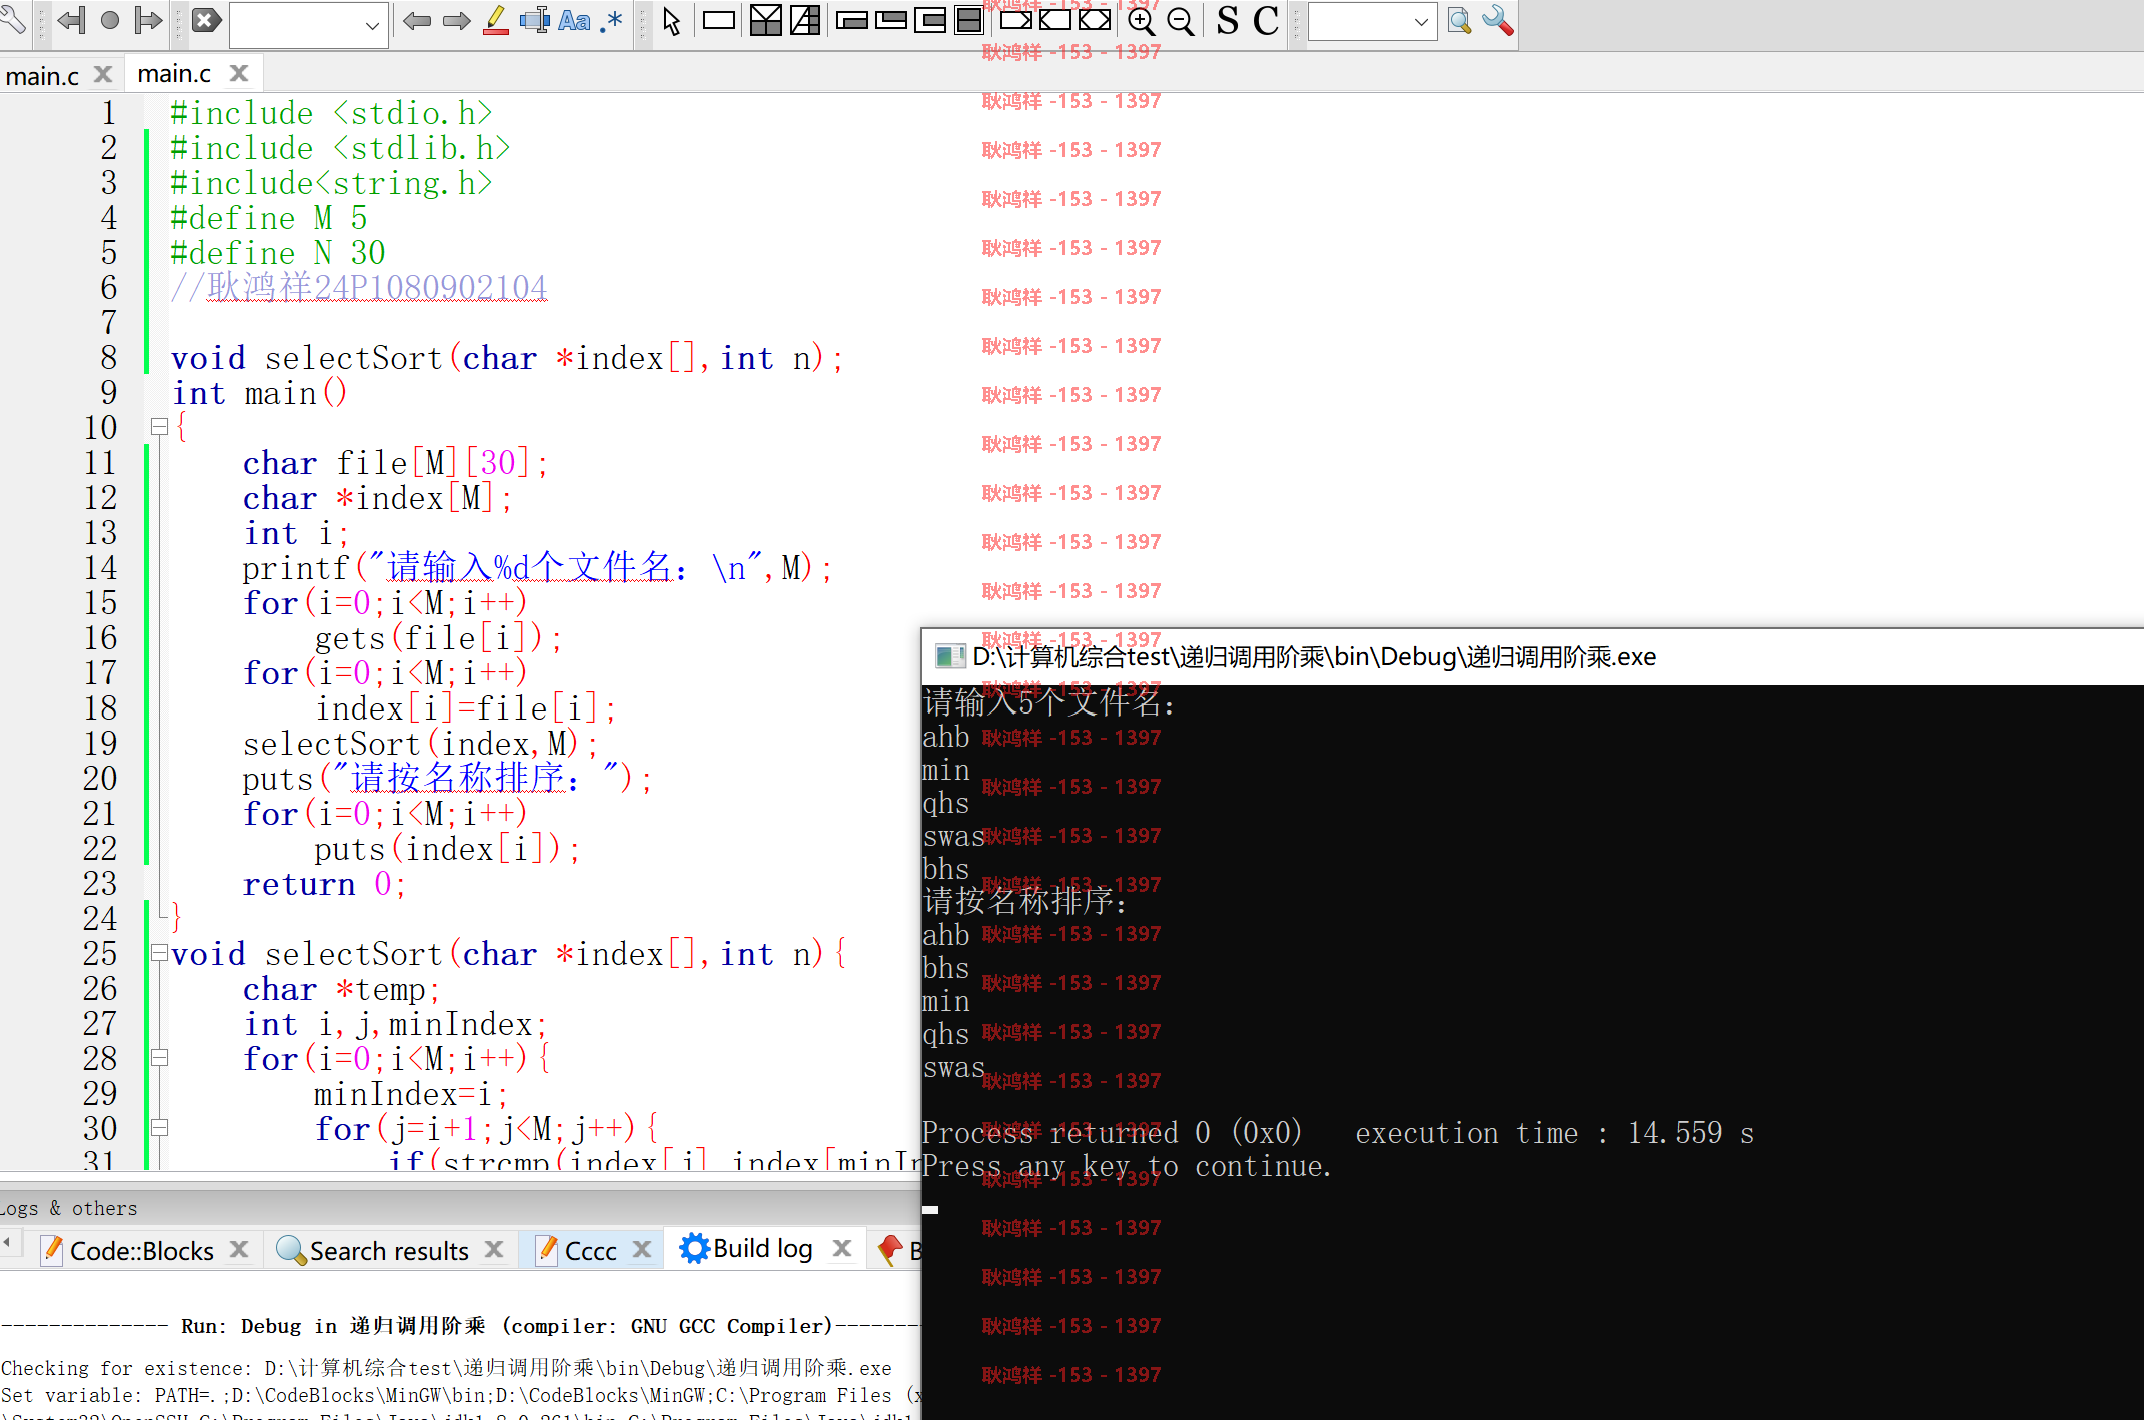Click the jump forward arrow icon
This screenshot has height=1420, width=2144.
tap(148, 20)
